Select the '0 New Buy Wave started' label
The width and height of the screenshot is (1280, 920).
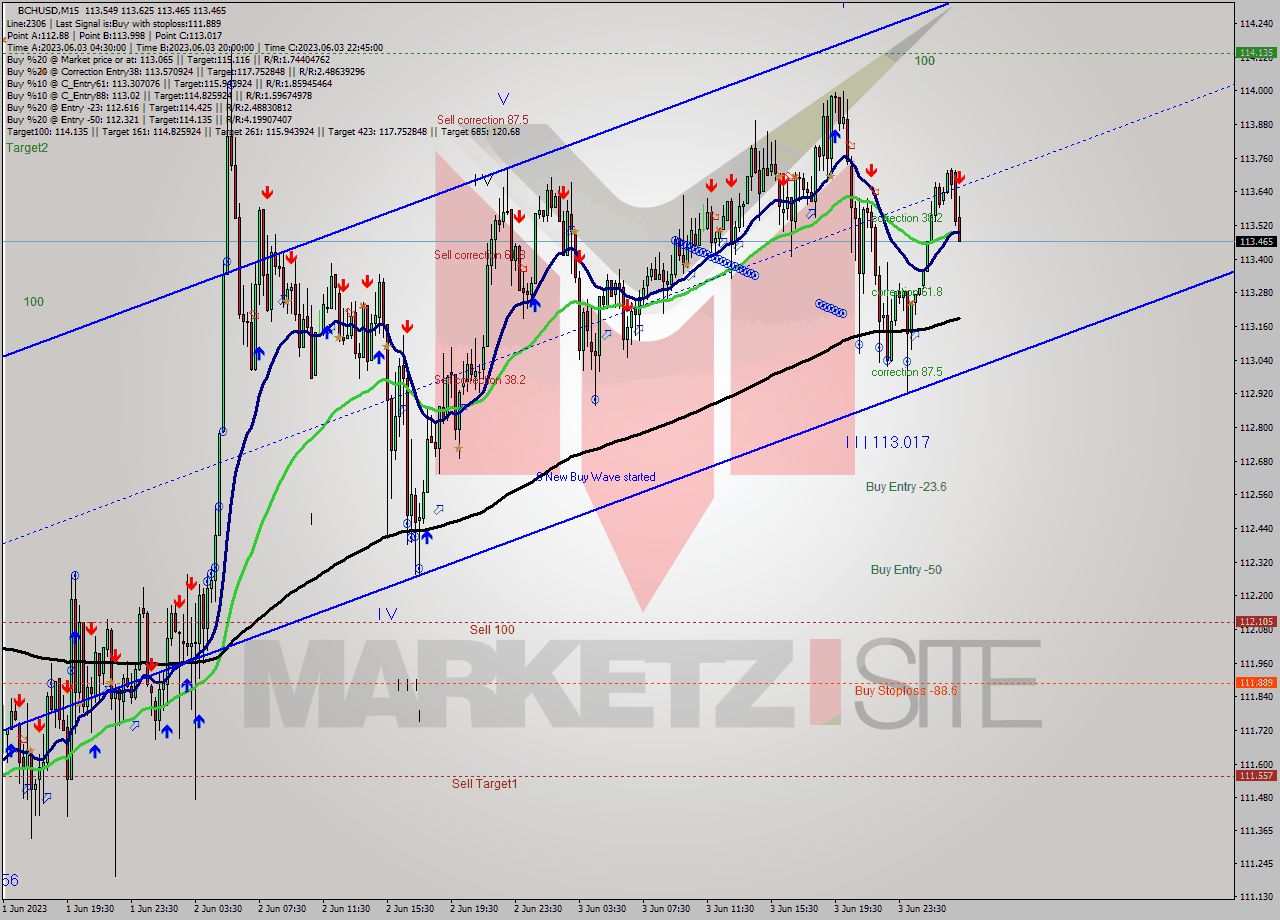point(596,477)
